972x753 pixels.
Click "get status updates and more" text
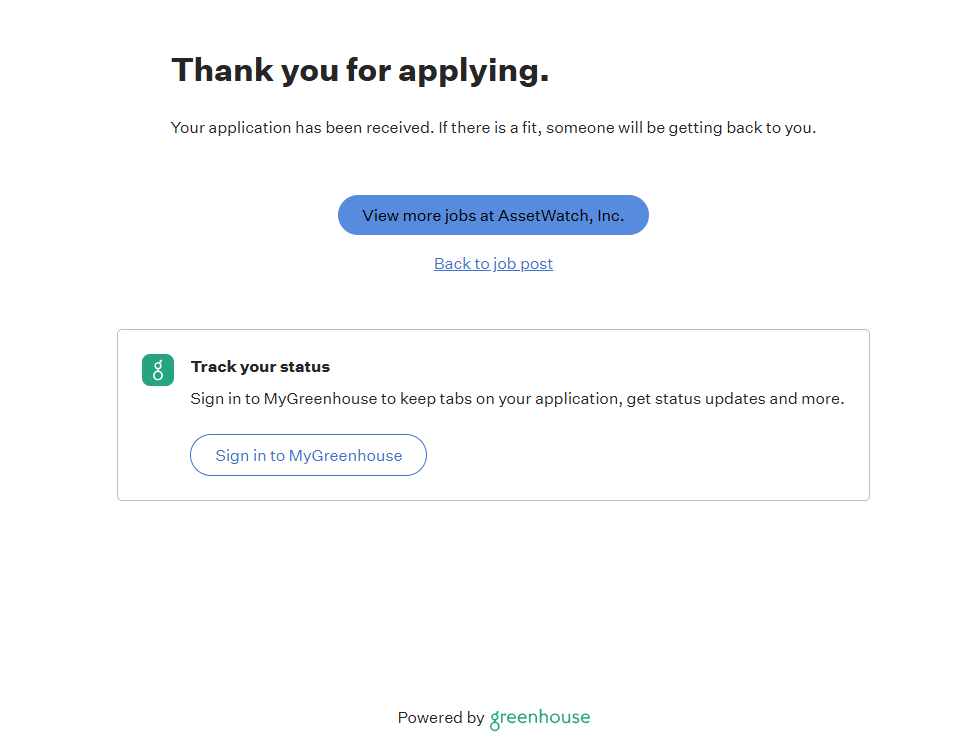735,399
